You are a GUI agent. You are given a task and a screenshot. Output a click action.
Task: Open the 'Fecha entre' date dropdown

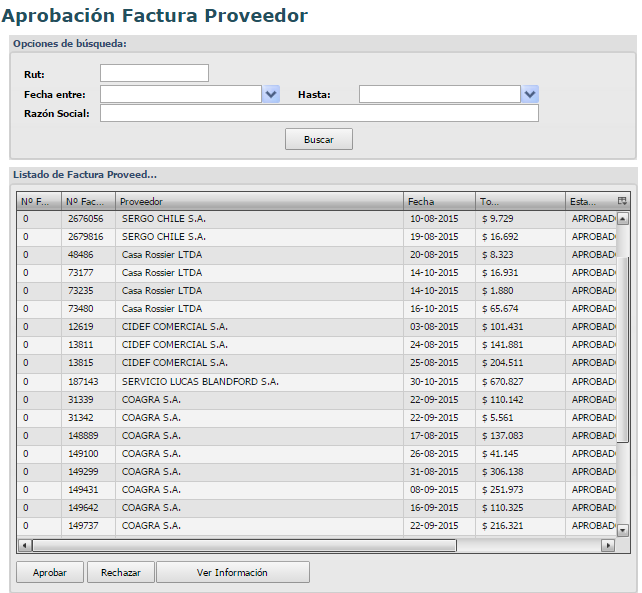coord(271,94)
